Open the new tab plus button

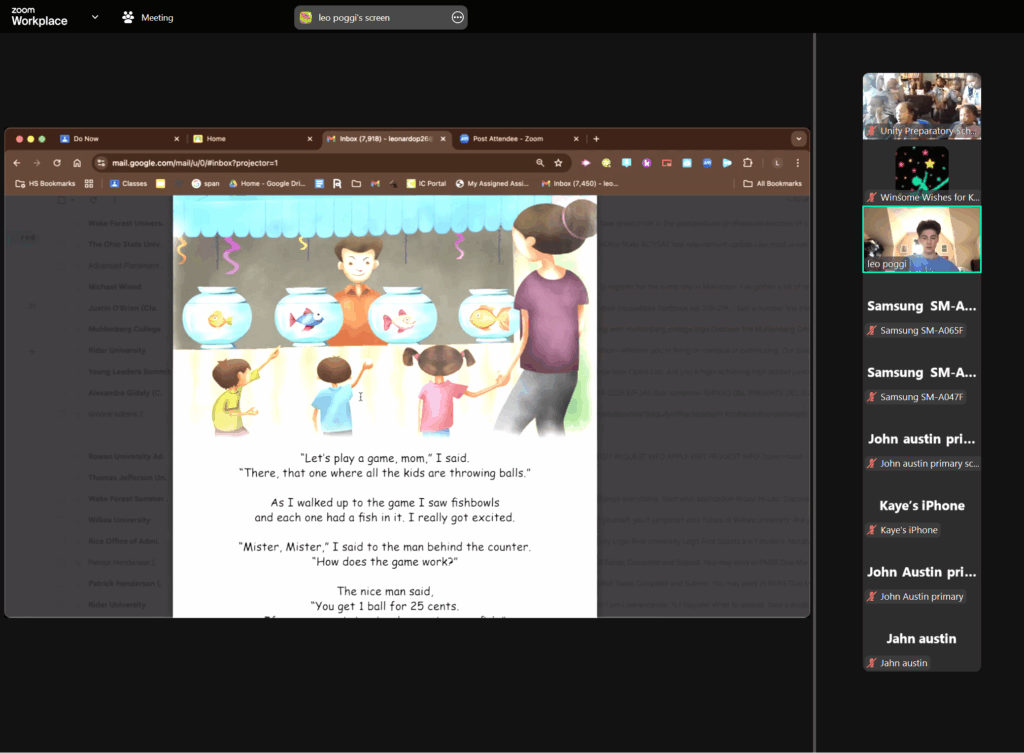pos(596,139)
